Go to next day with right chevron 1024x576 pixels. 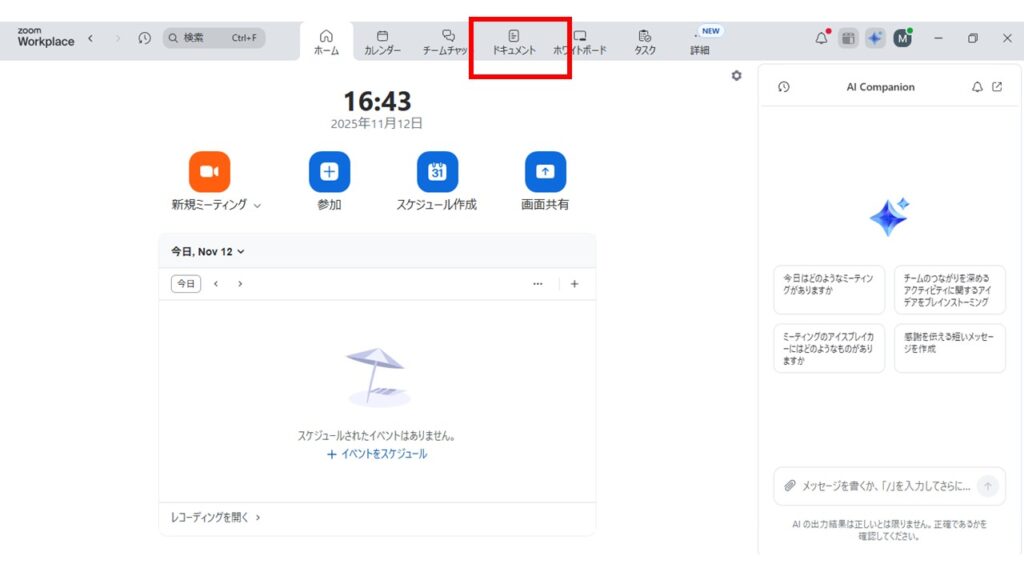(x=240, y=284)
